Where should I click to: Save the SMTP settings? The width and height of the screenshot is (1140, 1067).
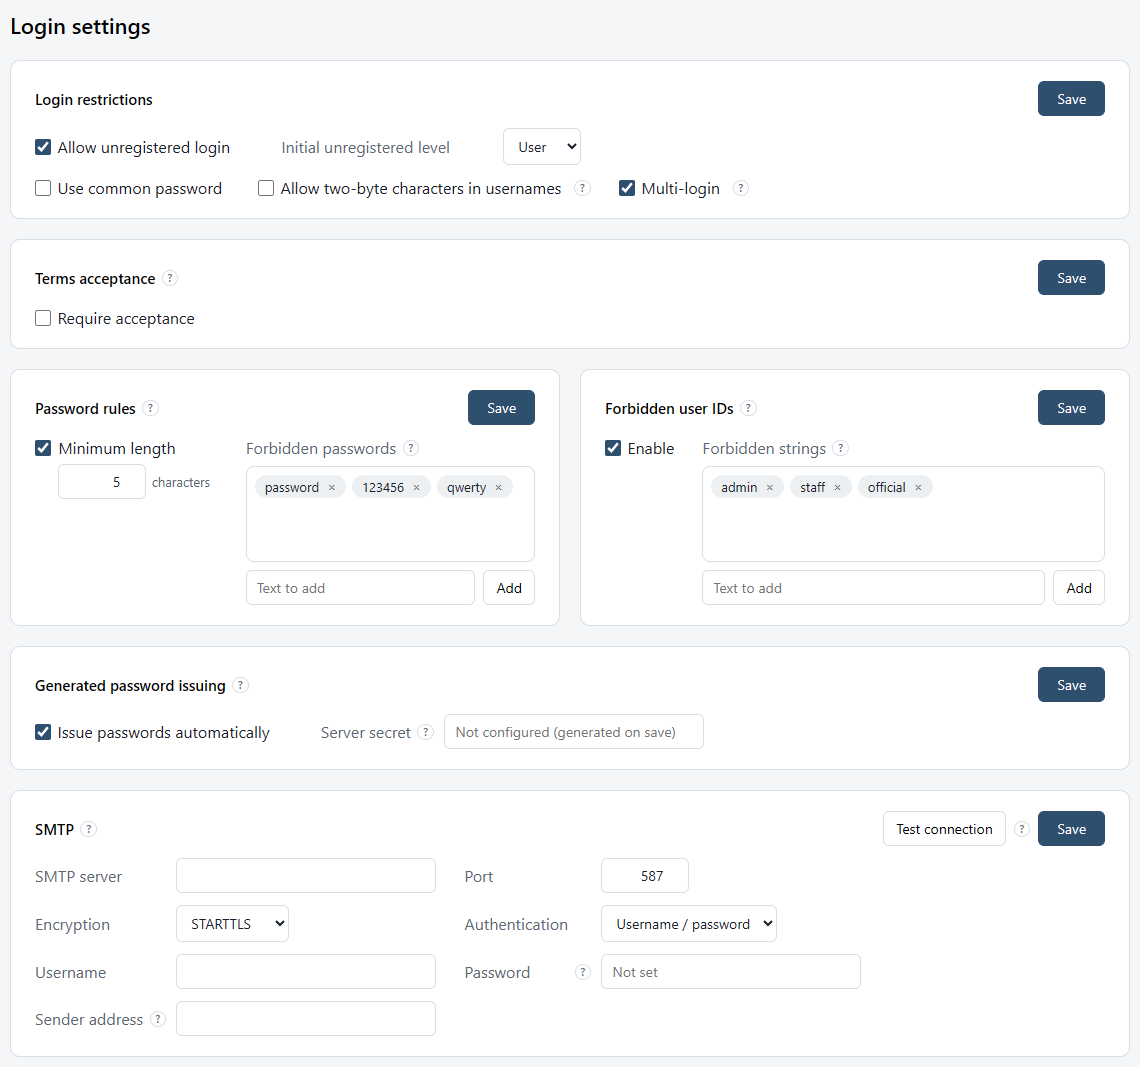click(1071, 829)
